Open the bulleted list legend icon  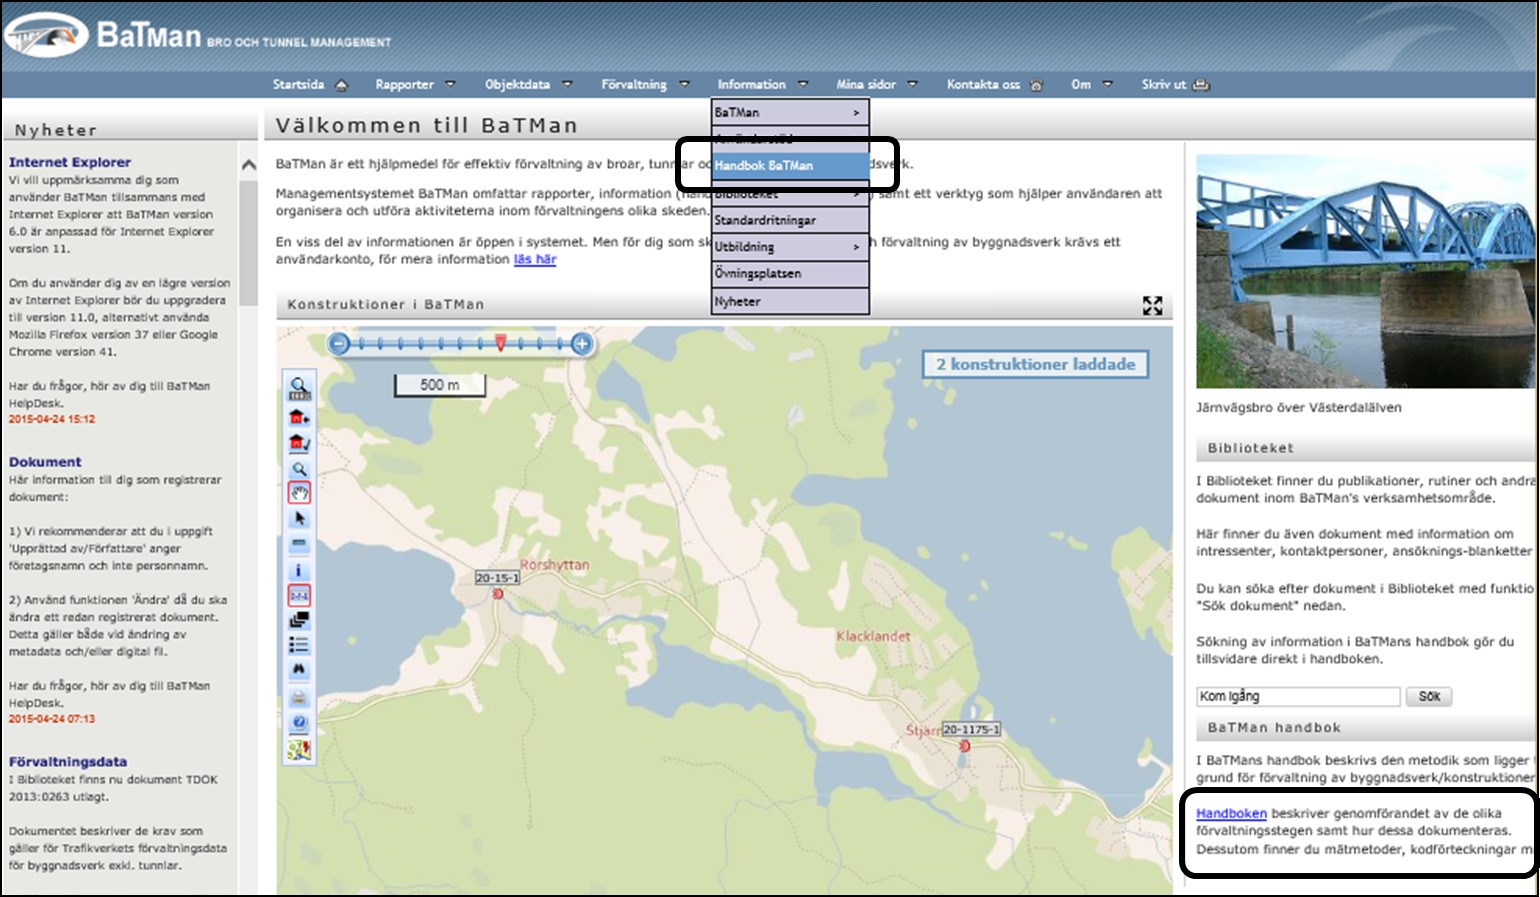click(299, 646)
